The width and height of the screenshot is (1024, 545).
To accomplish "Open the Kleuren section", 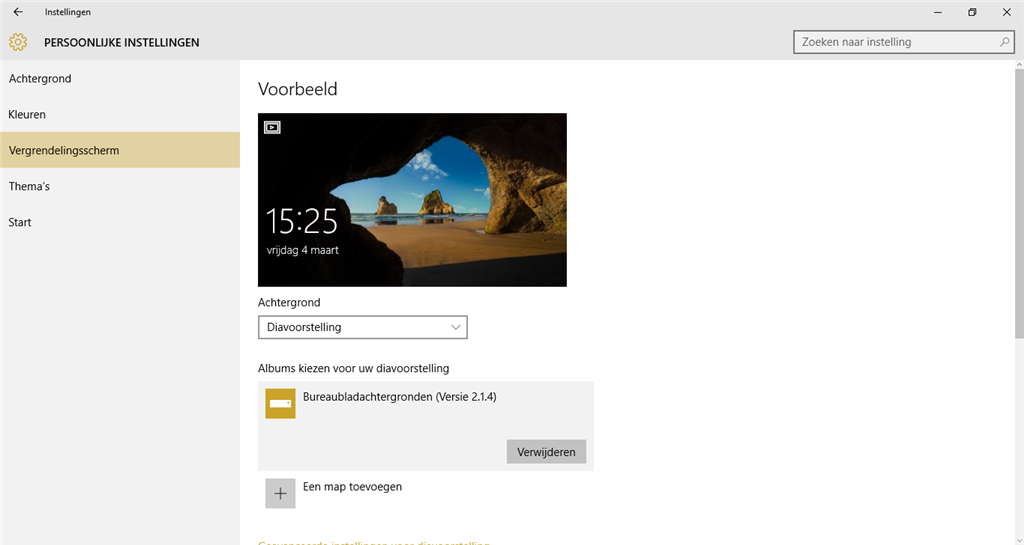I will [x=120, y=114].
